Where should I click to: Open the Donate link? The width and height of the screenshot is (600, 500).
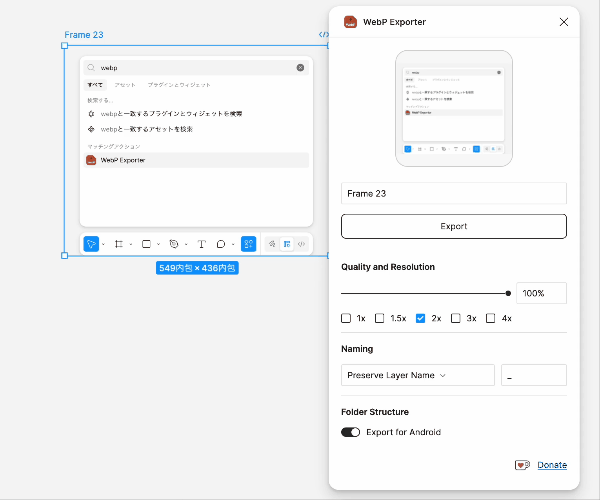click(x=552, y=465)
